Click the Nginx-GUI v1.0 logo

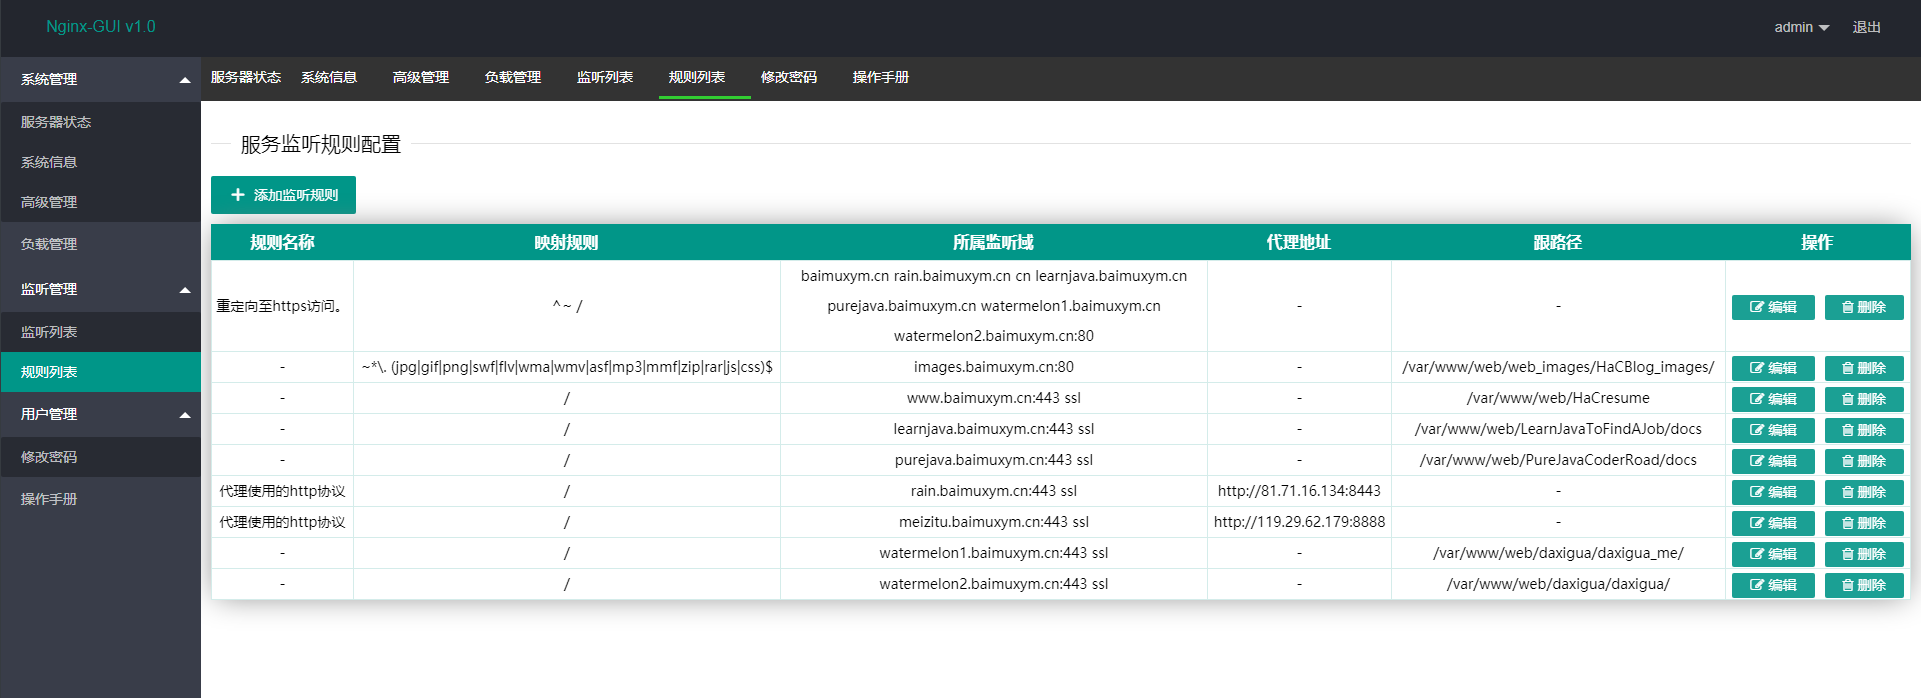coord(101,27)
